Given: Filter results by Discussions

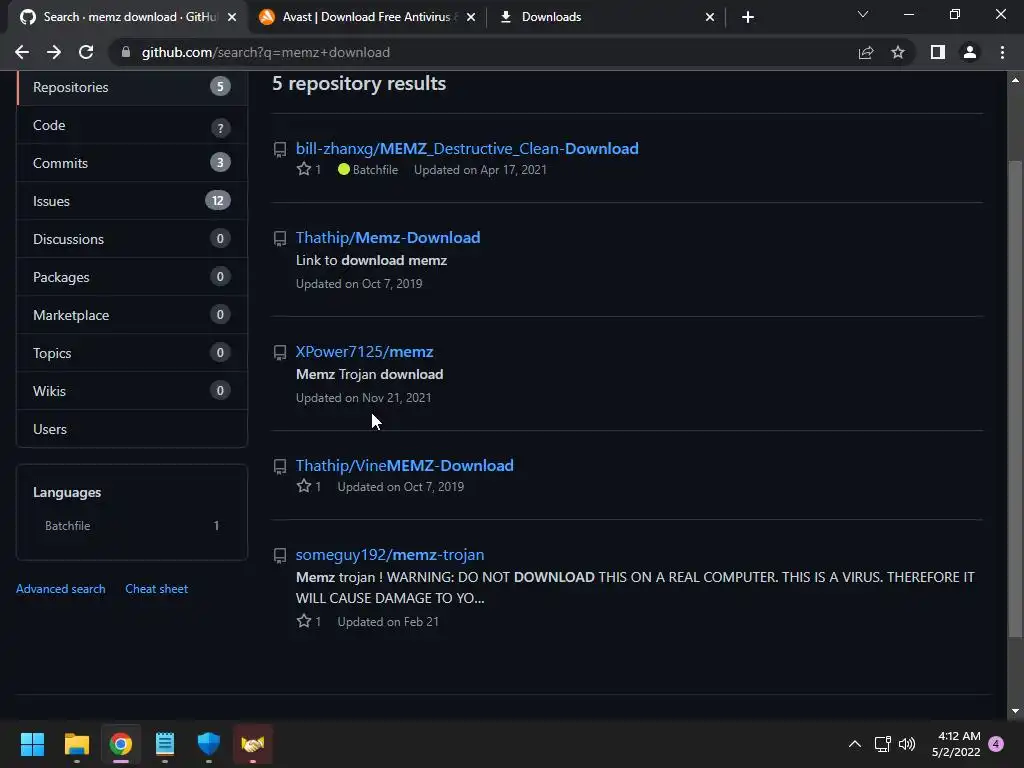Looking at the screenshot, I should pos(132,239).
